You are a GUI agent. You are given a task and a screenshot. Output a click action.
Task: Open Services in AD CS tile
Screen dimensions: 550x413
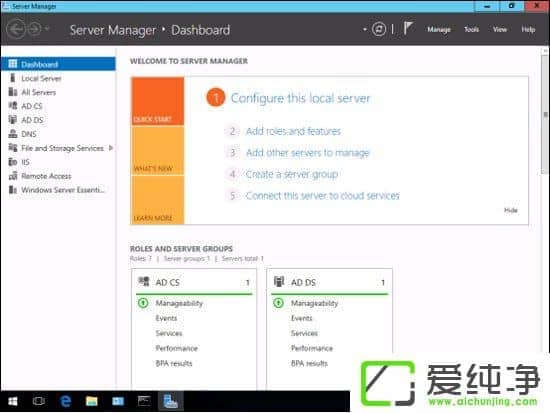pyautogui.click(x=169, y=333)
